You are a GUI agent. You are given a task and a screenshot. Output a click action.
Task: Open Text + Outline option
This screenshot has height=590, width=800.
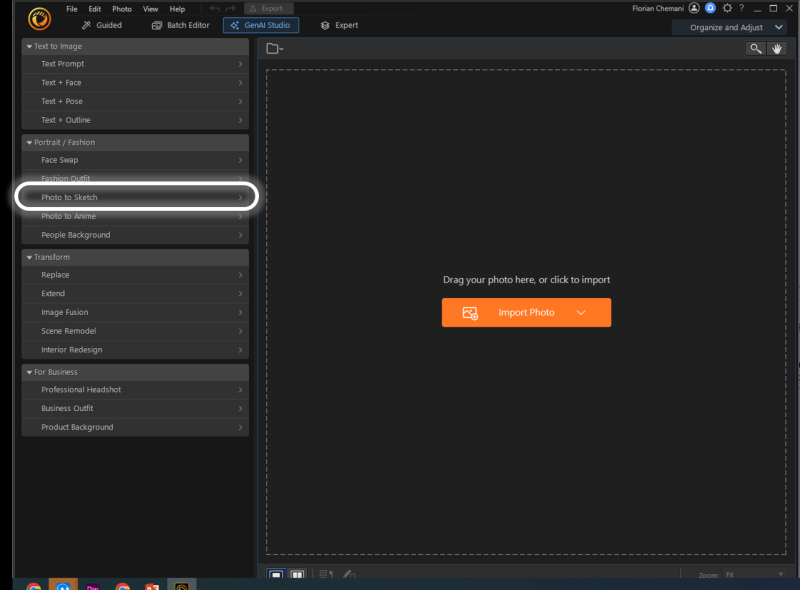tap(135, 120)
